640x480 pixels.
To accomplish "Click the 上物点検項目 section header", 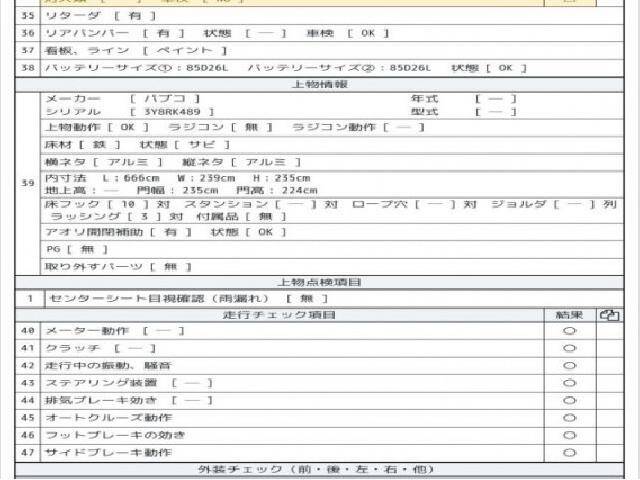I will point(319,283).
